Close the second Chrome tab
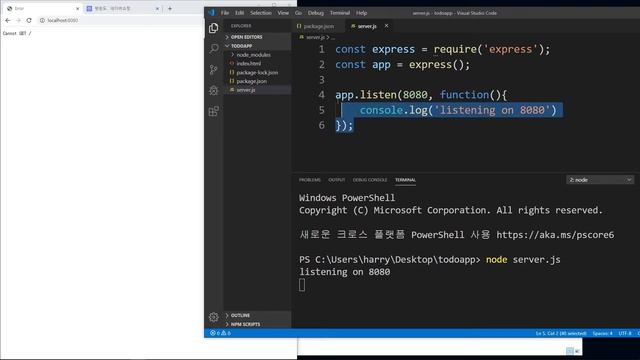Viewport: 640px width, 360px height. (157, 8)
